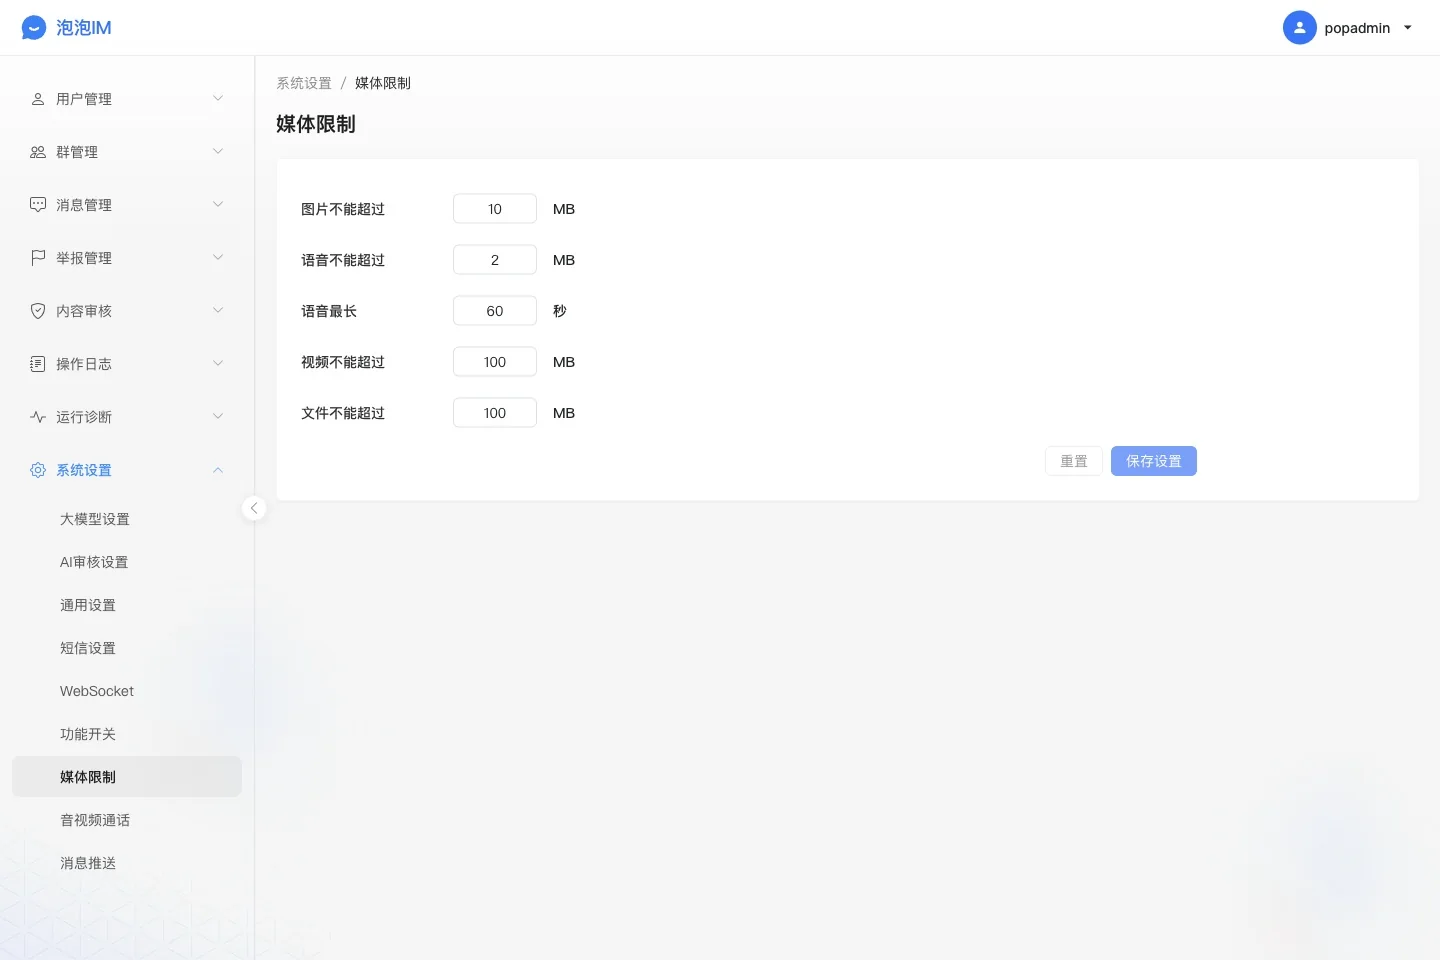Click the 举报管理 flag icon
The image size is (1440, 960).
click(38, 258)
